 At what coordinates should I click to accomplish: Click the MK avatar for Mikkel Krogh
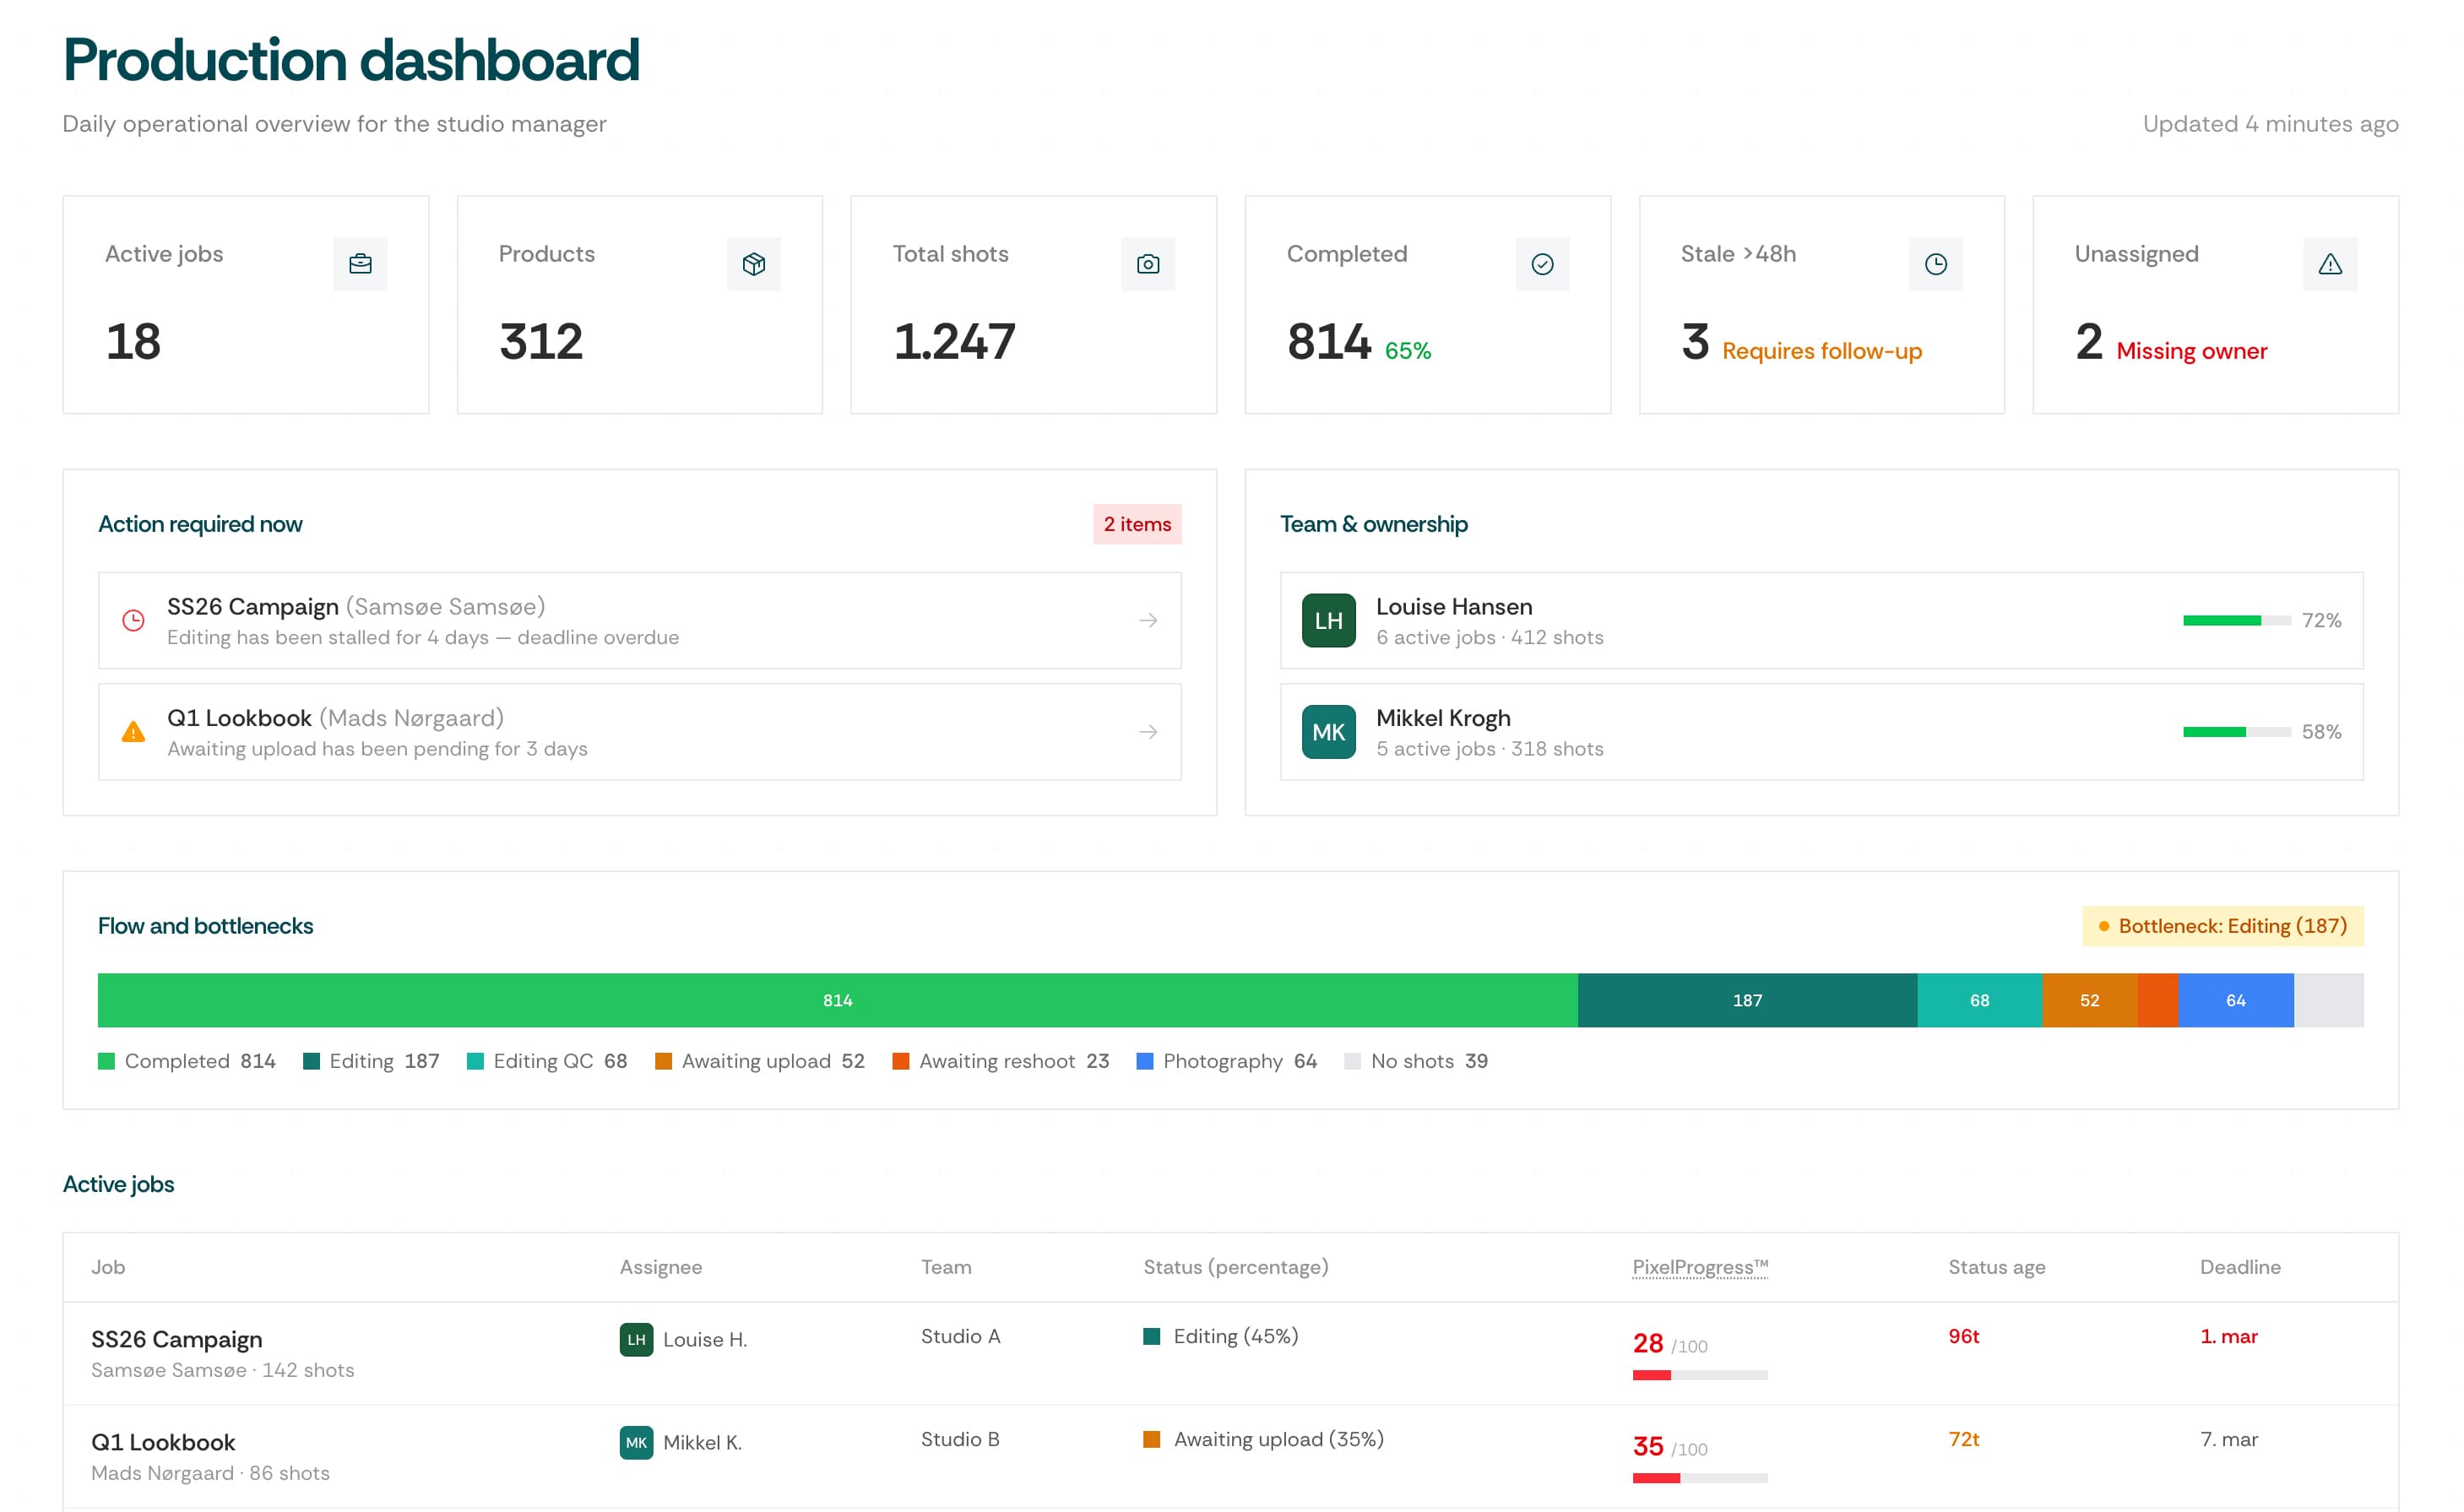[1328, 732]
